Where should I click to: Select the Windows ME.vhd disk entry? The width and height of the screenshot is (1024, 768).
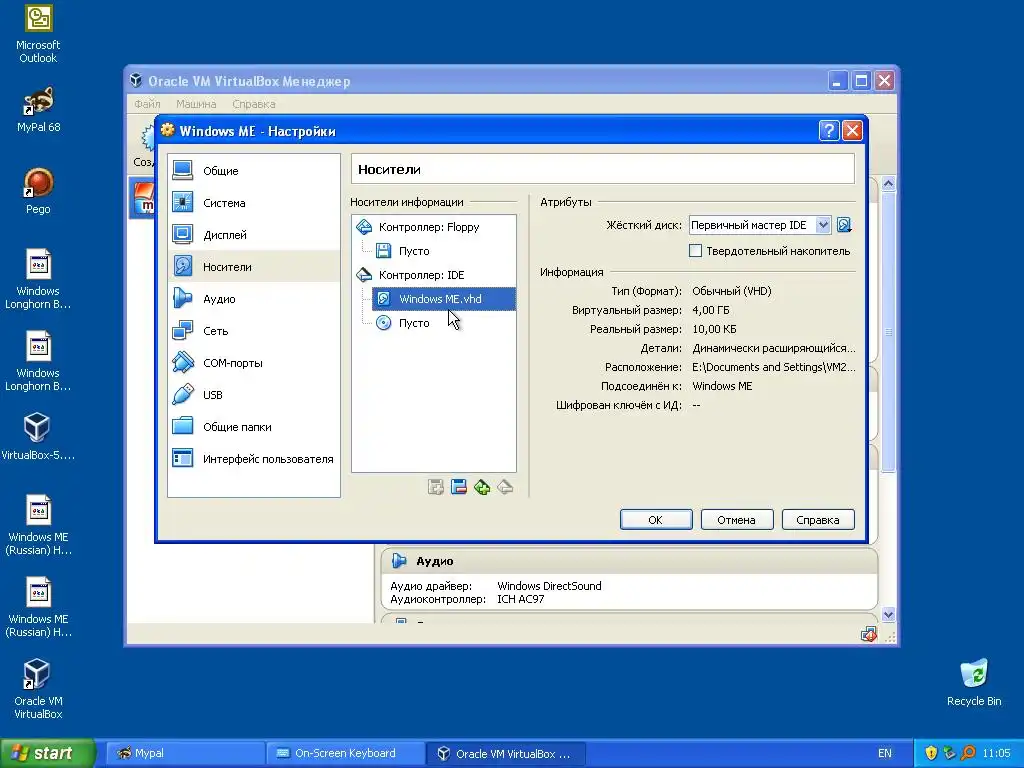[444, 298]
